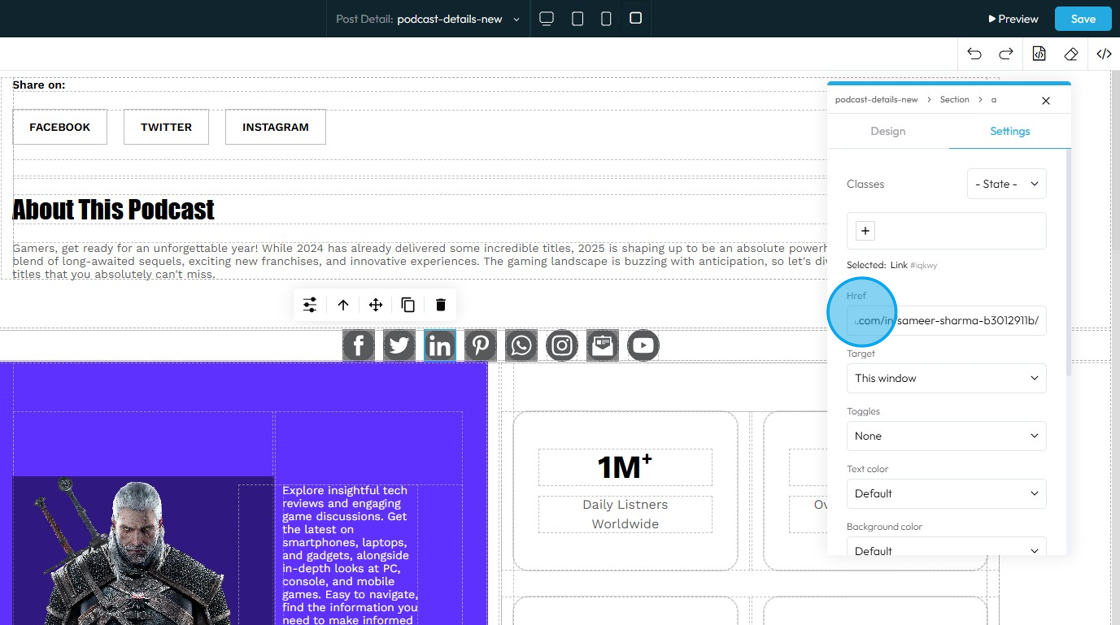The width and height of the screenshot is (1120, 625).
Task: Open element settings sliders icon
Action: [x=309, y=305]
